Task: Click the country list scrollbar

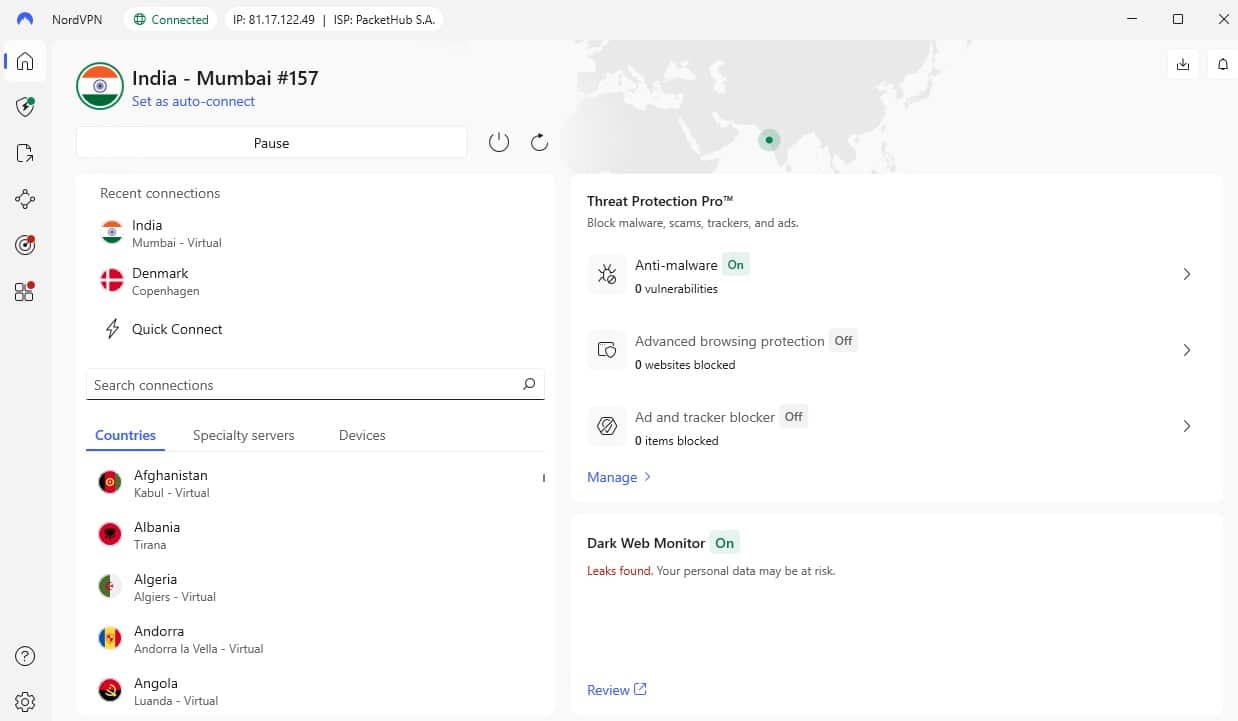Action: pos(544,479)
